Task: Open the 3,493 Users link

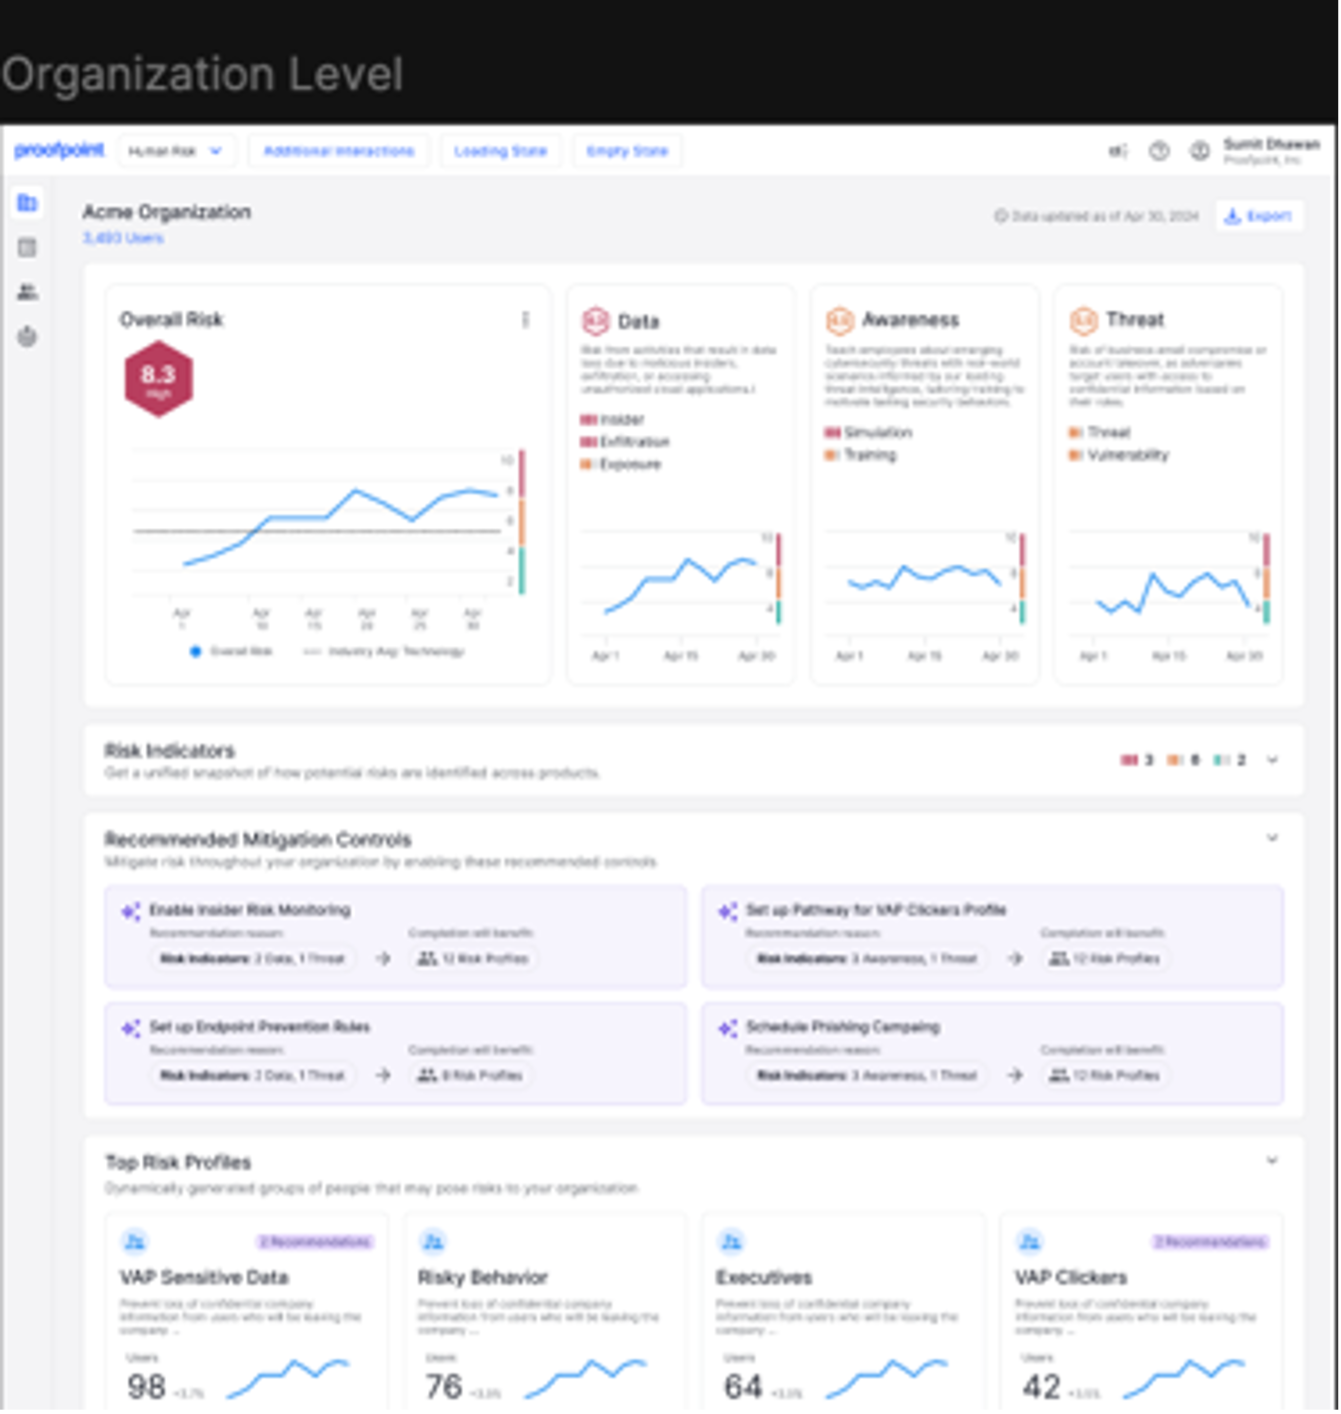Action: (x=122, y=238)
